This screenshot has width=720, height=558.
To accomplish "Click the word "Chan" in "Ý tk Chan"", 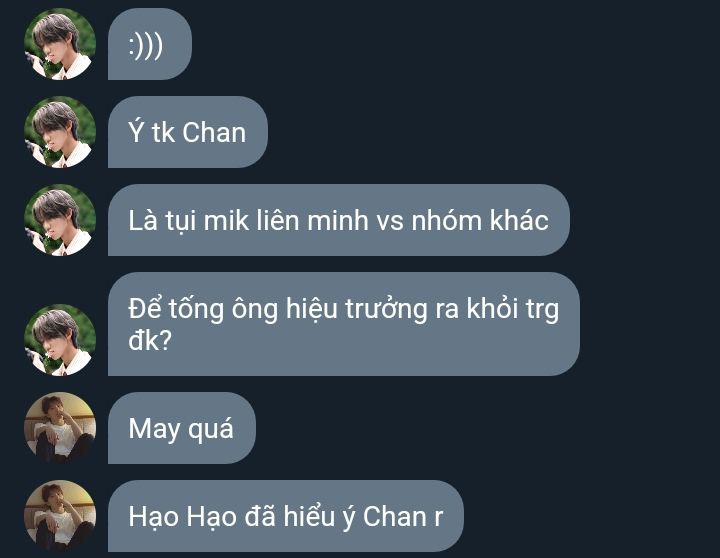I will 214,132.
